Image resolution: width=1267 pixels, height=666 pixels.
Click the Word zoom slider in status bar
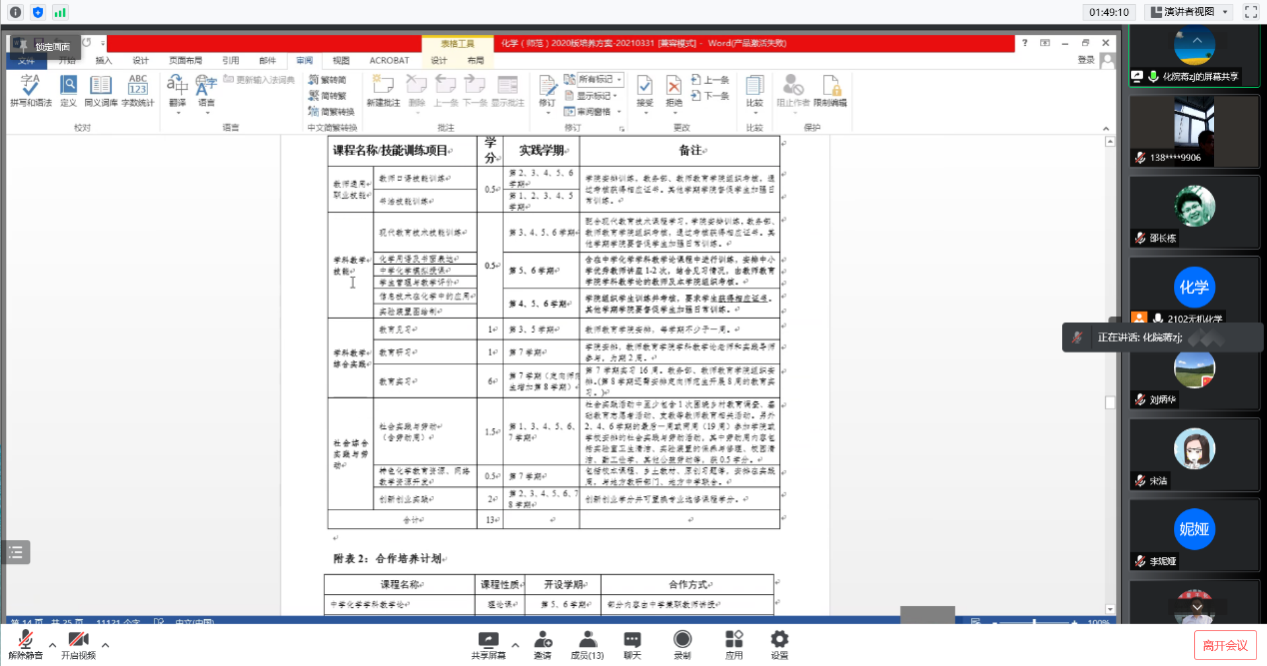[x=1035, y=622]
